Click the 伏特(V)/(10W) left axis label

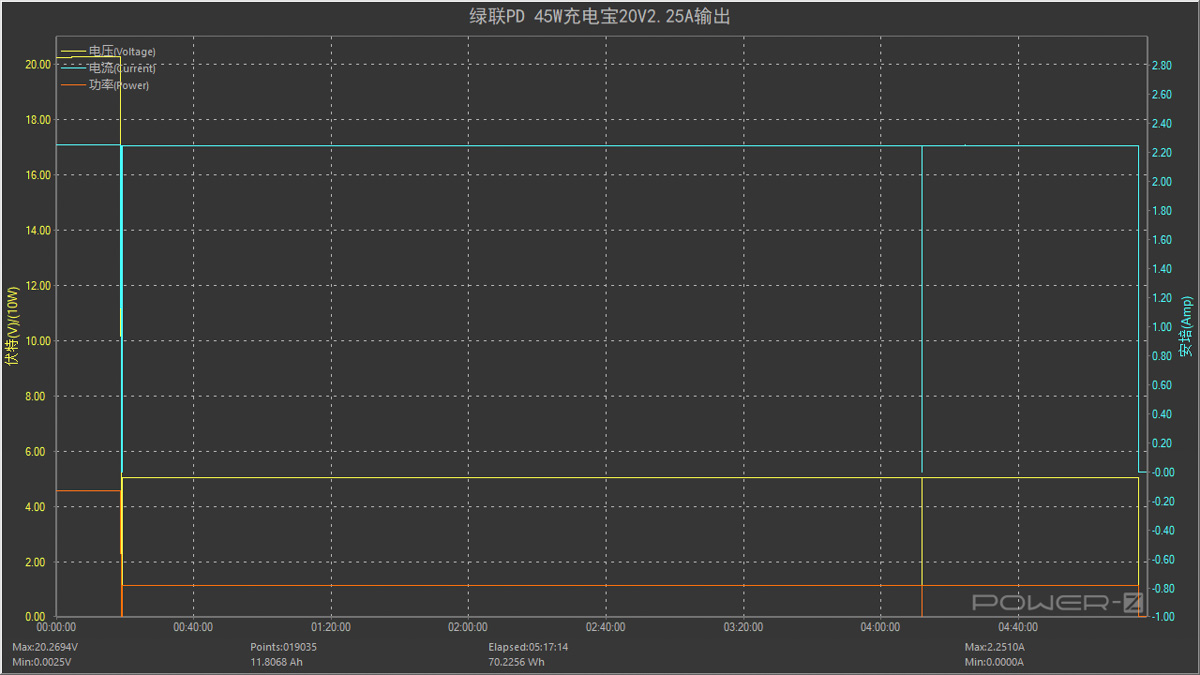pyautogui.click(x=13, y=327)
